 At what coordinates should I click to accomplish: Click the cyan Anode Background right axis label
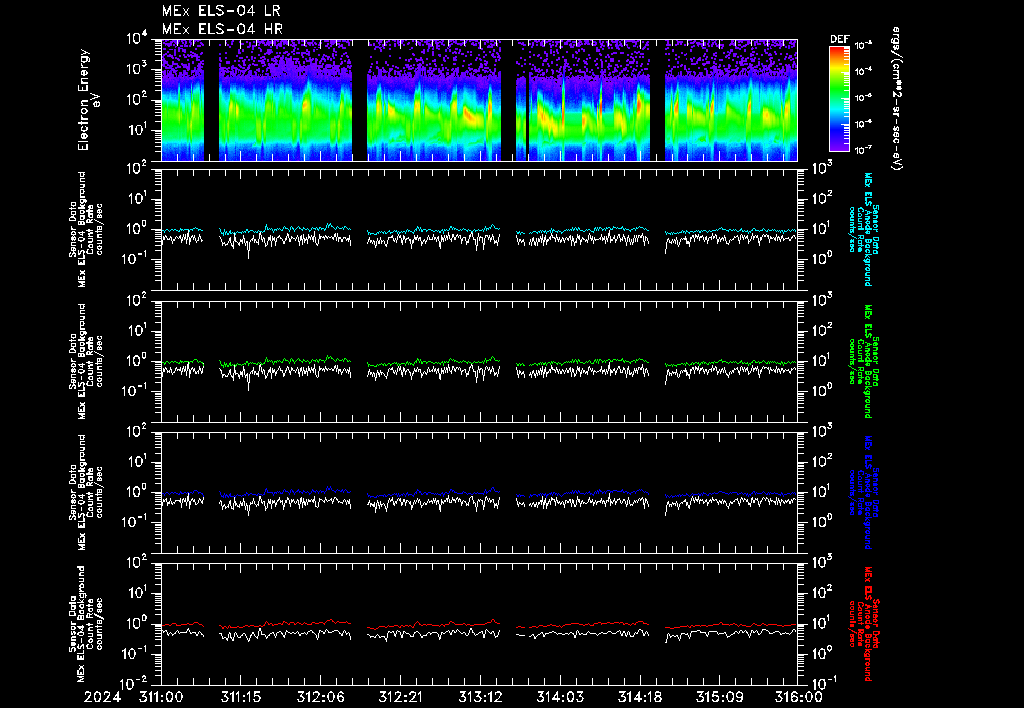coord(866,228)
